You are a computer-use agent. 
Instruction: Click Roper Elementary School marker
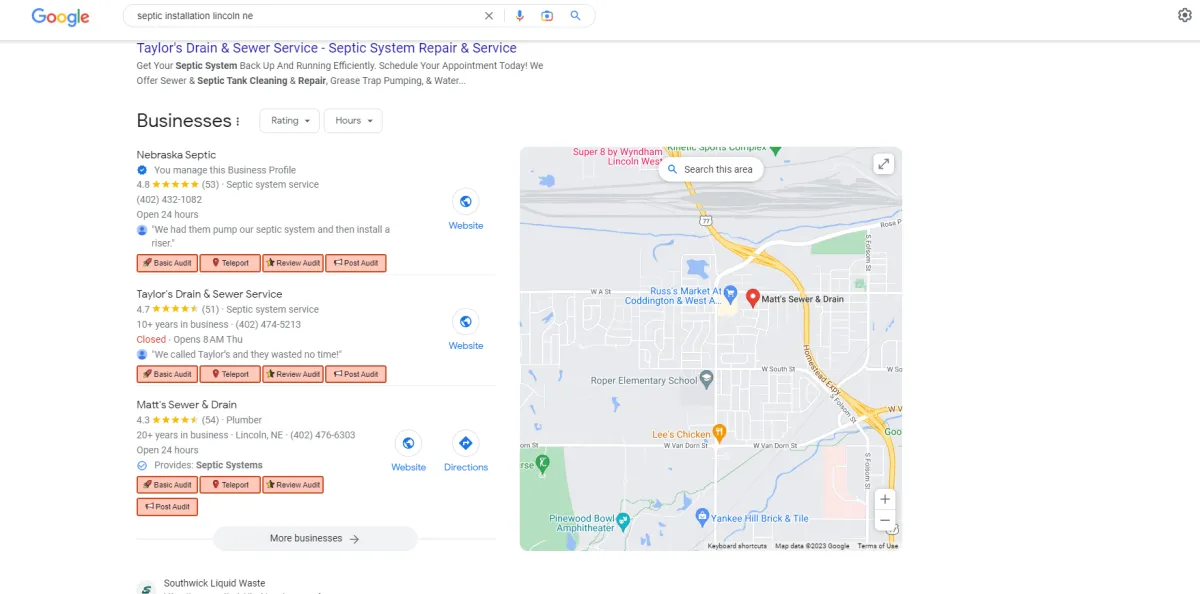[x=707, y=380]
